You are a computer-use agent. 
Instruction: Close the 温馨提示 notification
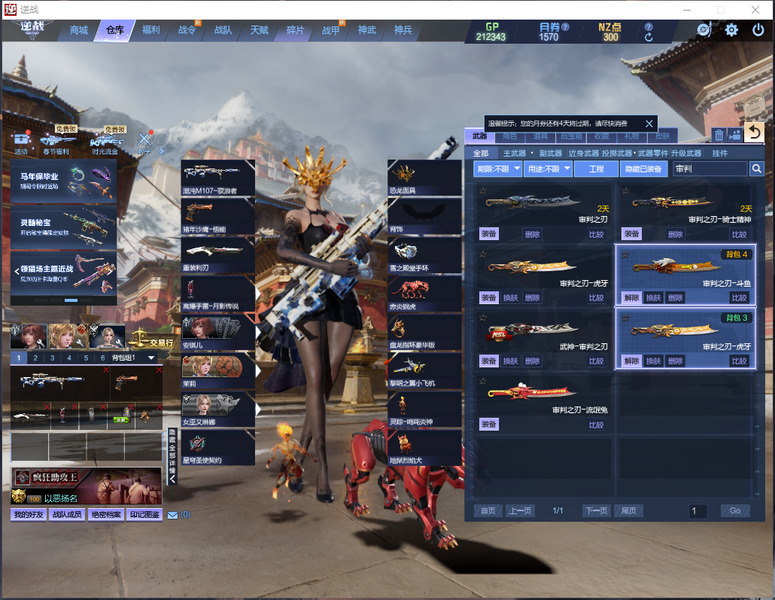649,124
